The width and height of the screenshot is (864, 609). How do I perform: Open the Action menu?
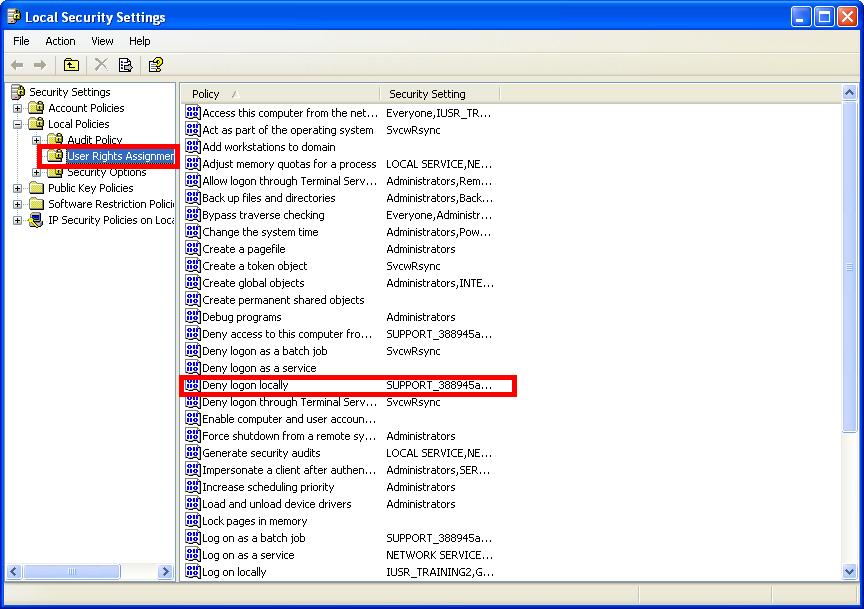tap(60, 41)
